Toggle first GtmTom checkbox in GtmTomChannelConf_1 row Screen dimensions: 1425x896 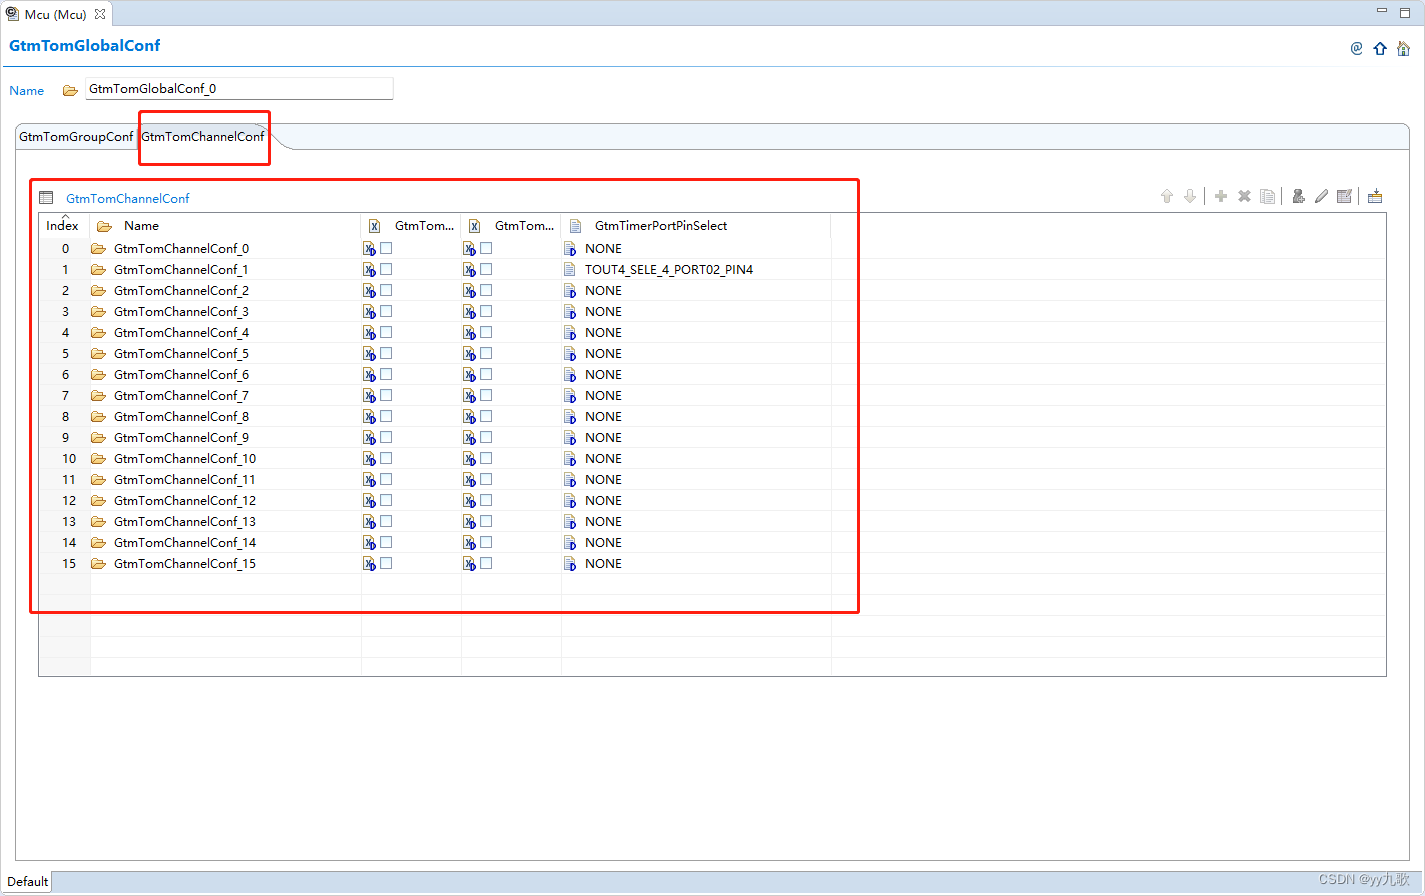pyautogui.click(x=386, y=269)
